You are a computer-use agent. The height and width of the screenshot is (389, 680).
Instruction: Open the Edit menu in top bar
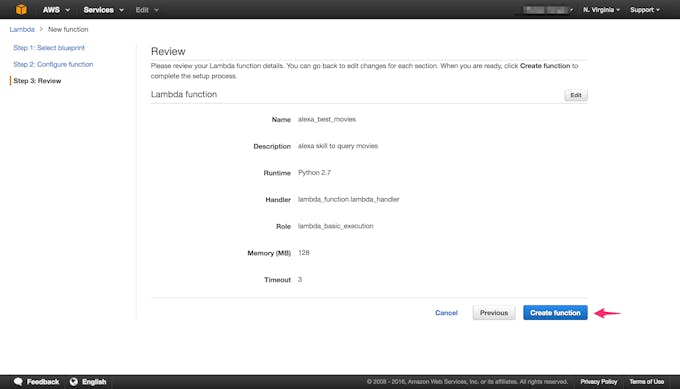[147, 10]
